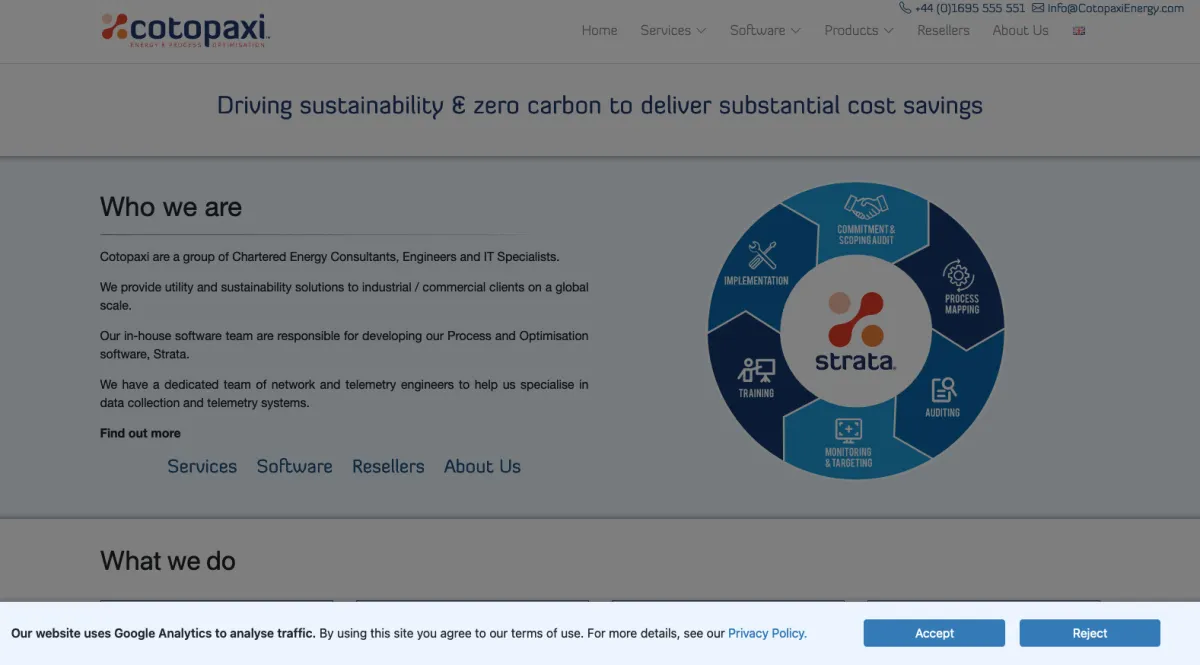Click the PROCESS MAPPING label in wheel
Image resolution: width=1200 pixels, height=665 pixels.
point(962,304)
